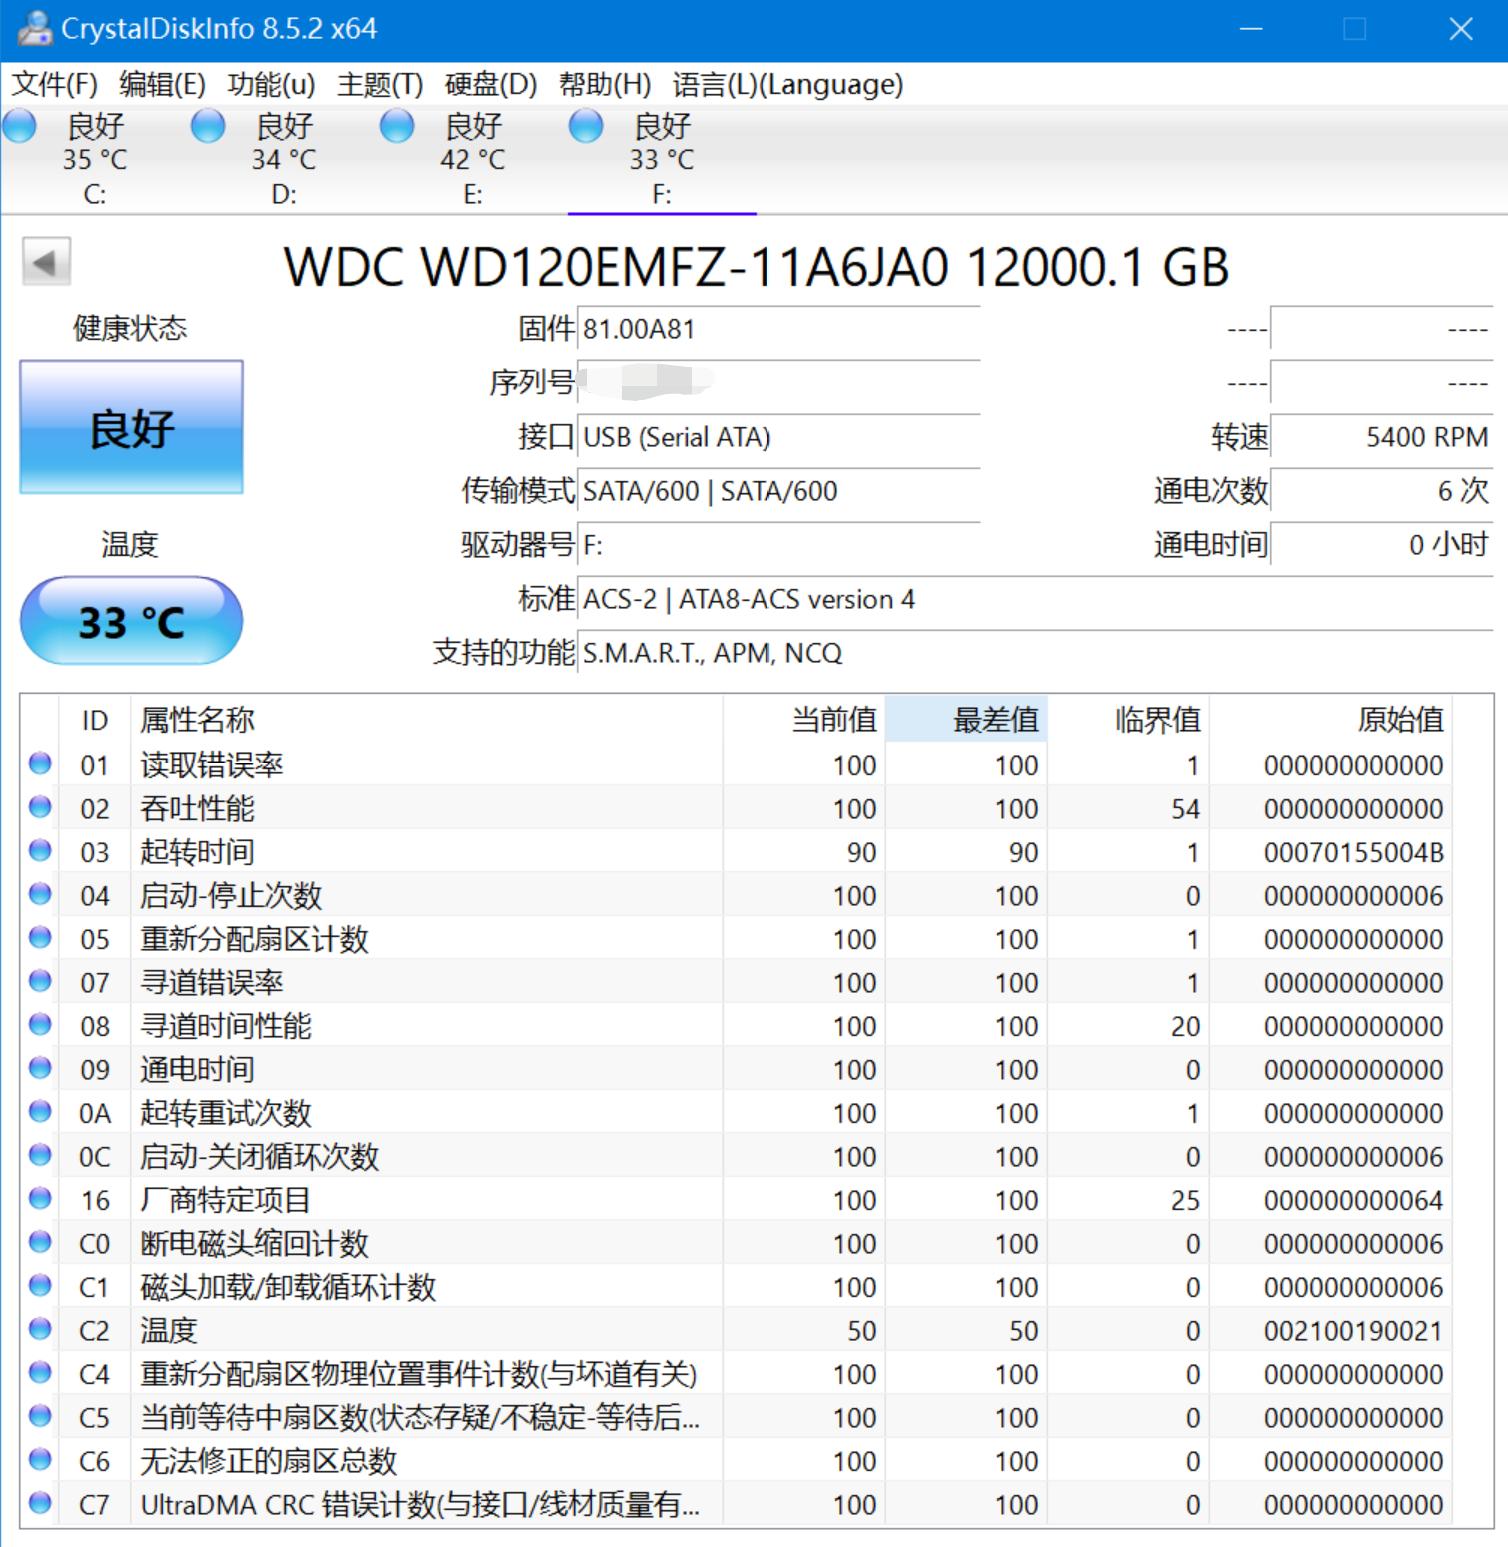Viewport: 1508px width, 1547px height.
Task: Open the 硬盘(D) menu
Action: 487,86
